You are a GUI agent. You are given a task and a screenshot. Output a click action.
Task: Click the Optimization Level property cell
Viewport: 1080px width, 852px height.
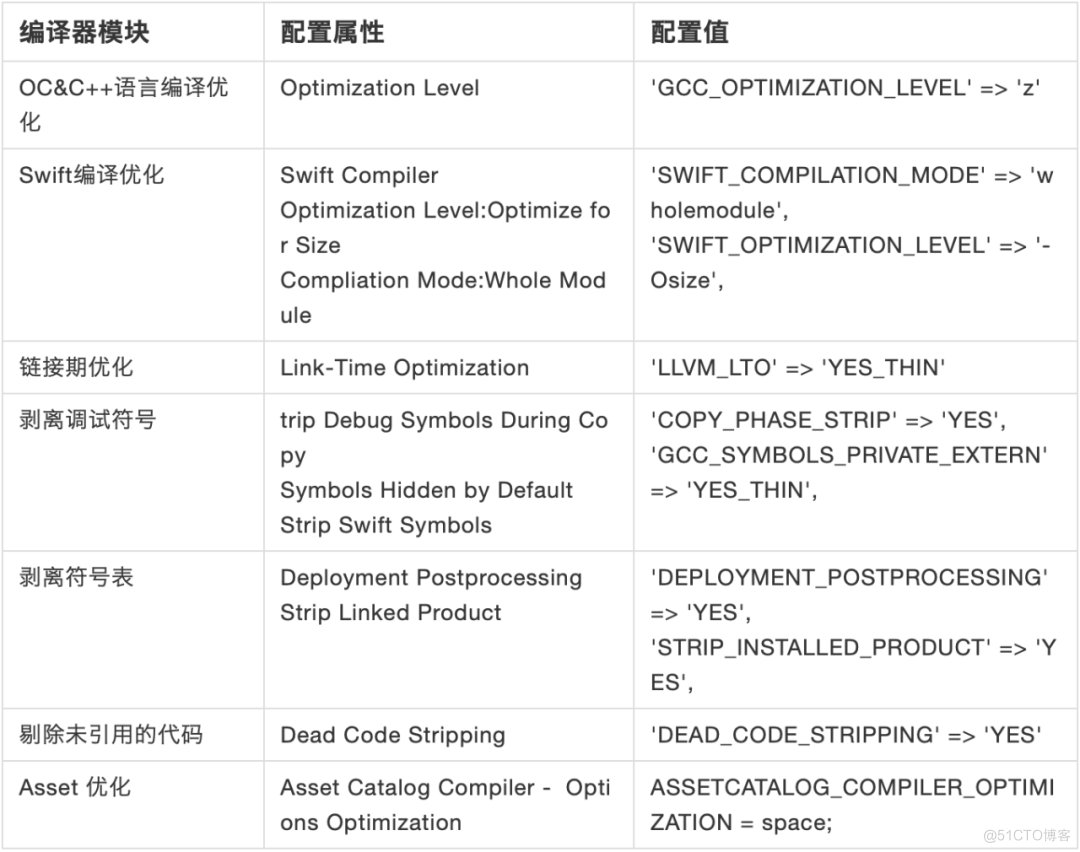point(380,88)
